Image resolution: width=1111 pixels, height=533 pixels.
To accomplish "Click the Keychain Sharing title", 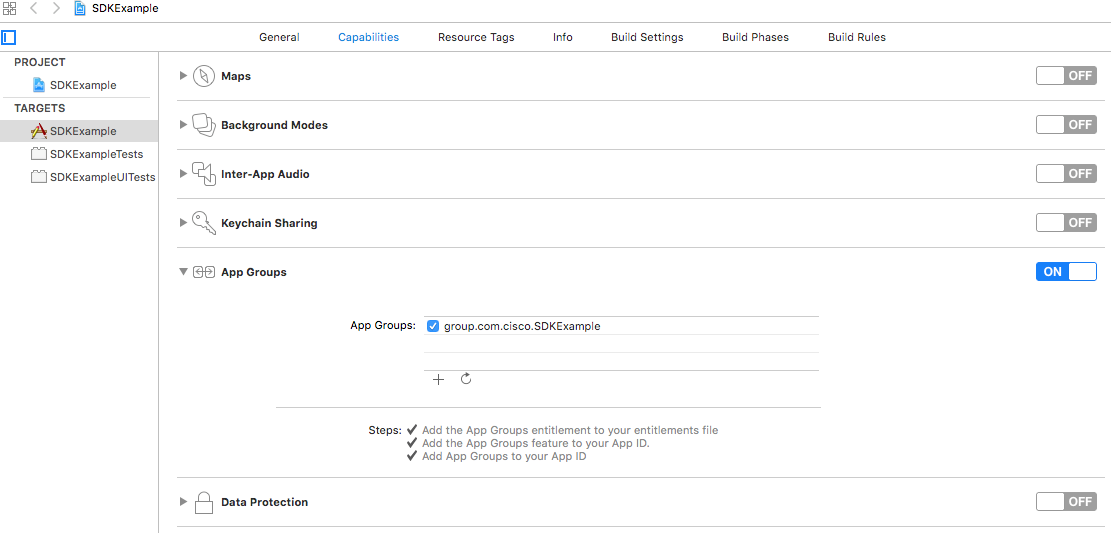I will 269,223.
